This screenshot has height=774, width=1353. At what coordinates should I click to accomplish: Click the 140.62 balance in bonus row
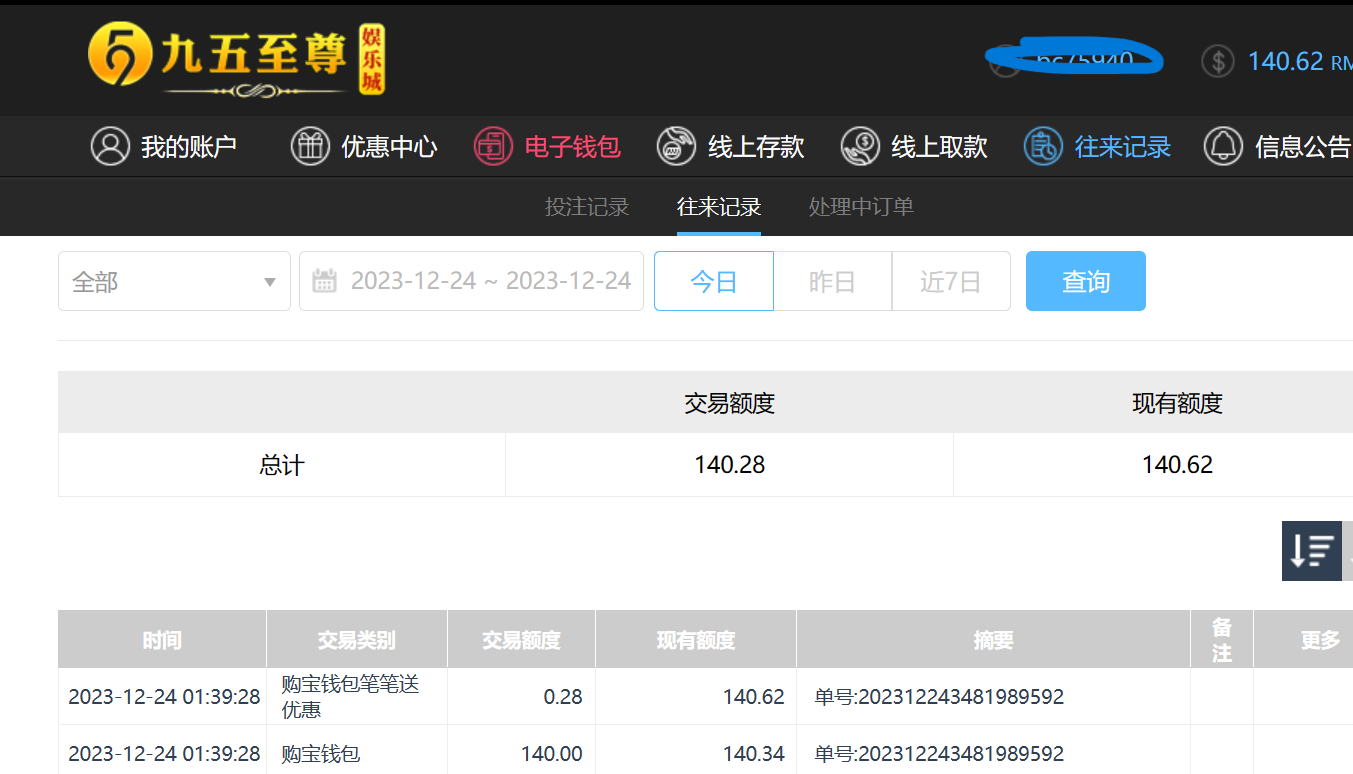[x=754, y=697]
